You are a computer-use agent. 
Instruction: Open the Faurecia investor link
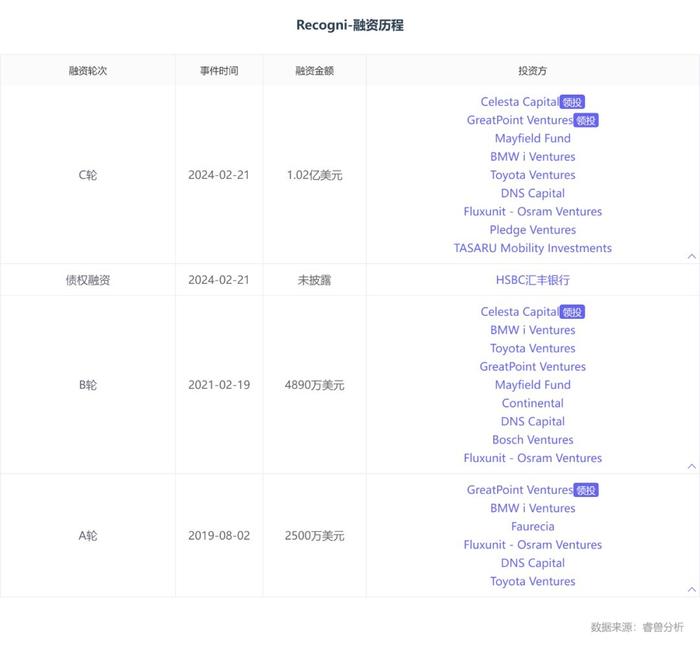point(532,526)
